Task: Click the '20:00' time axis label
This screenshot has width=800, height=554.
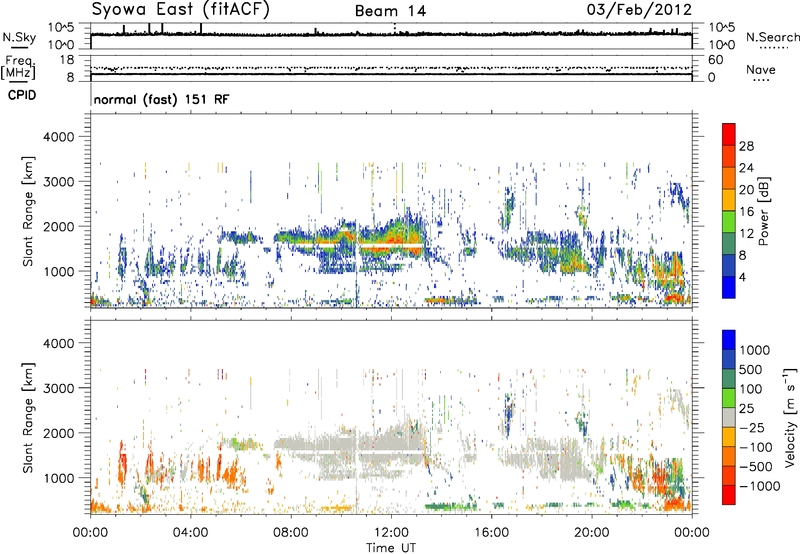Action: [x=591, y=533]
